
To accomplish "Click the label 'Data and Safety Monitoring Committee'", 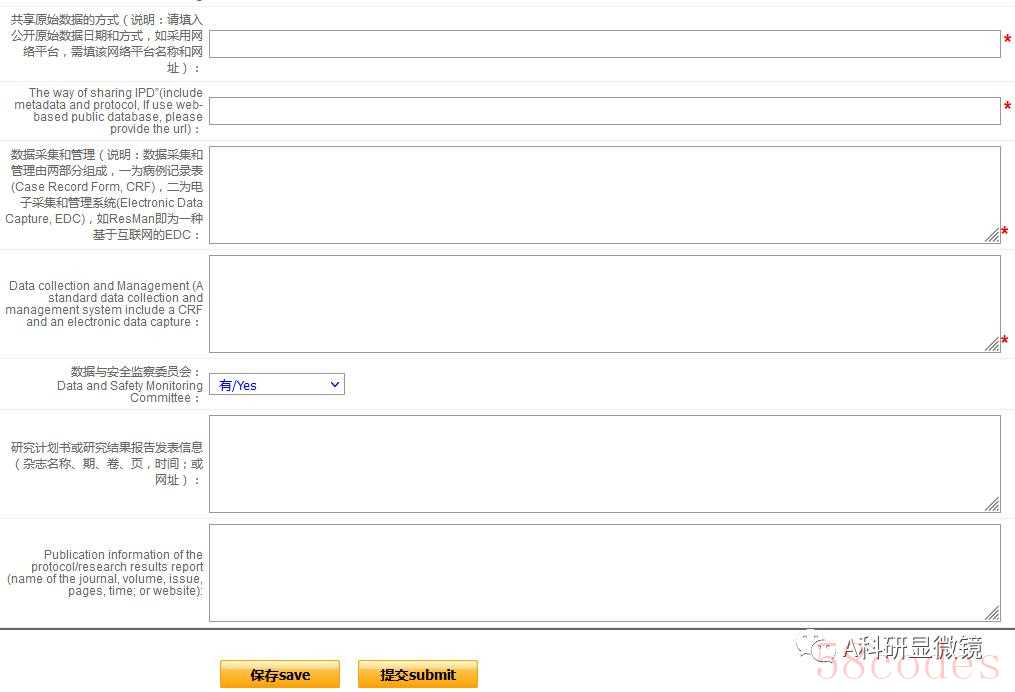I will tap(129, 392).
